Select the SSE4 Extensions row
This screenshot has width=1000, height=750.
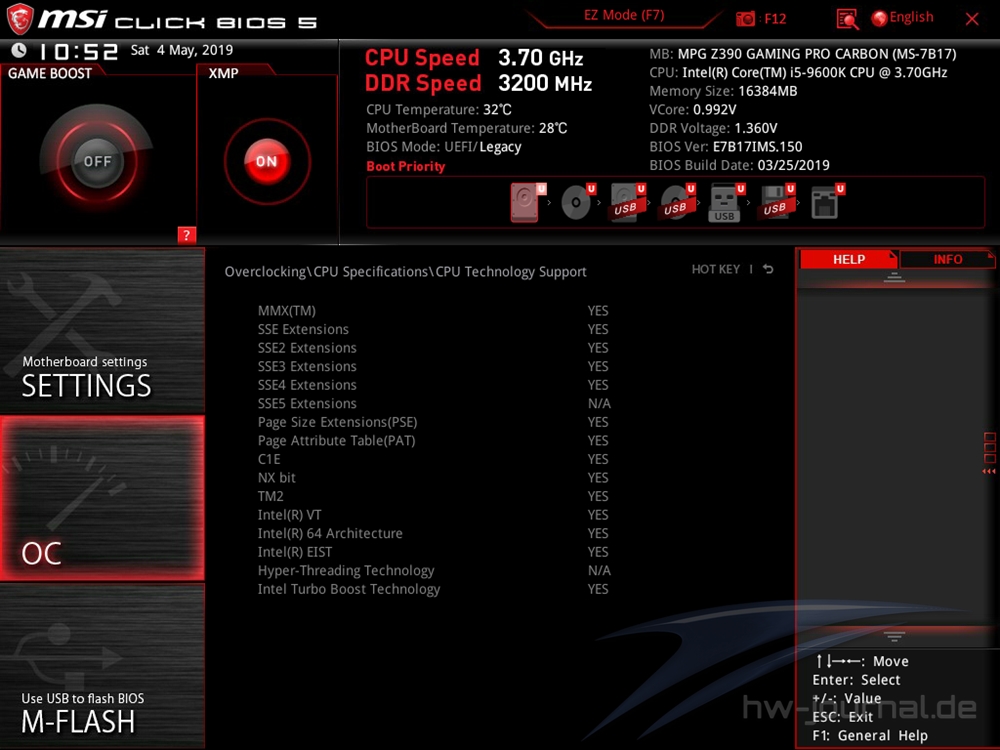coord(434,385)
